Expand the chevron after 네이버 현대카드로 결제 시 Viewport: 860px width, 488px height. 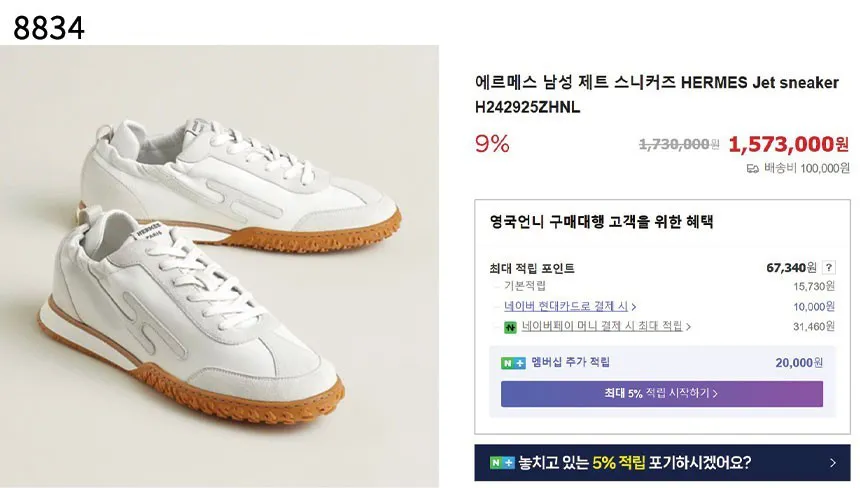coord(634,306)
